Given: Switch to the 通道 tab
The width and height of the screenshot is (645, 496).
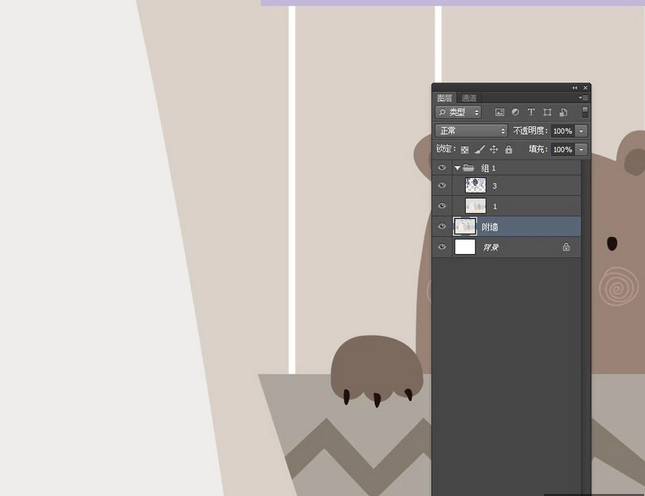Looking at the screenshot, I should (469, 98).
